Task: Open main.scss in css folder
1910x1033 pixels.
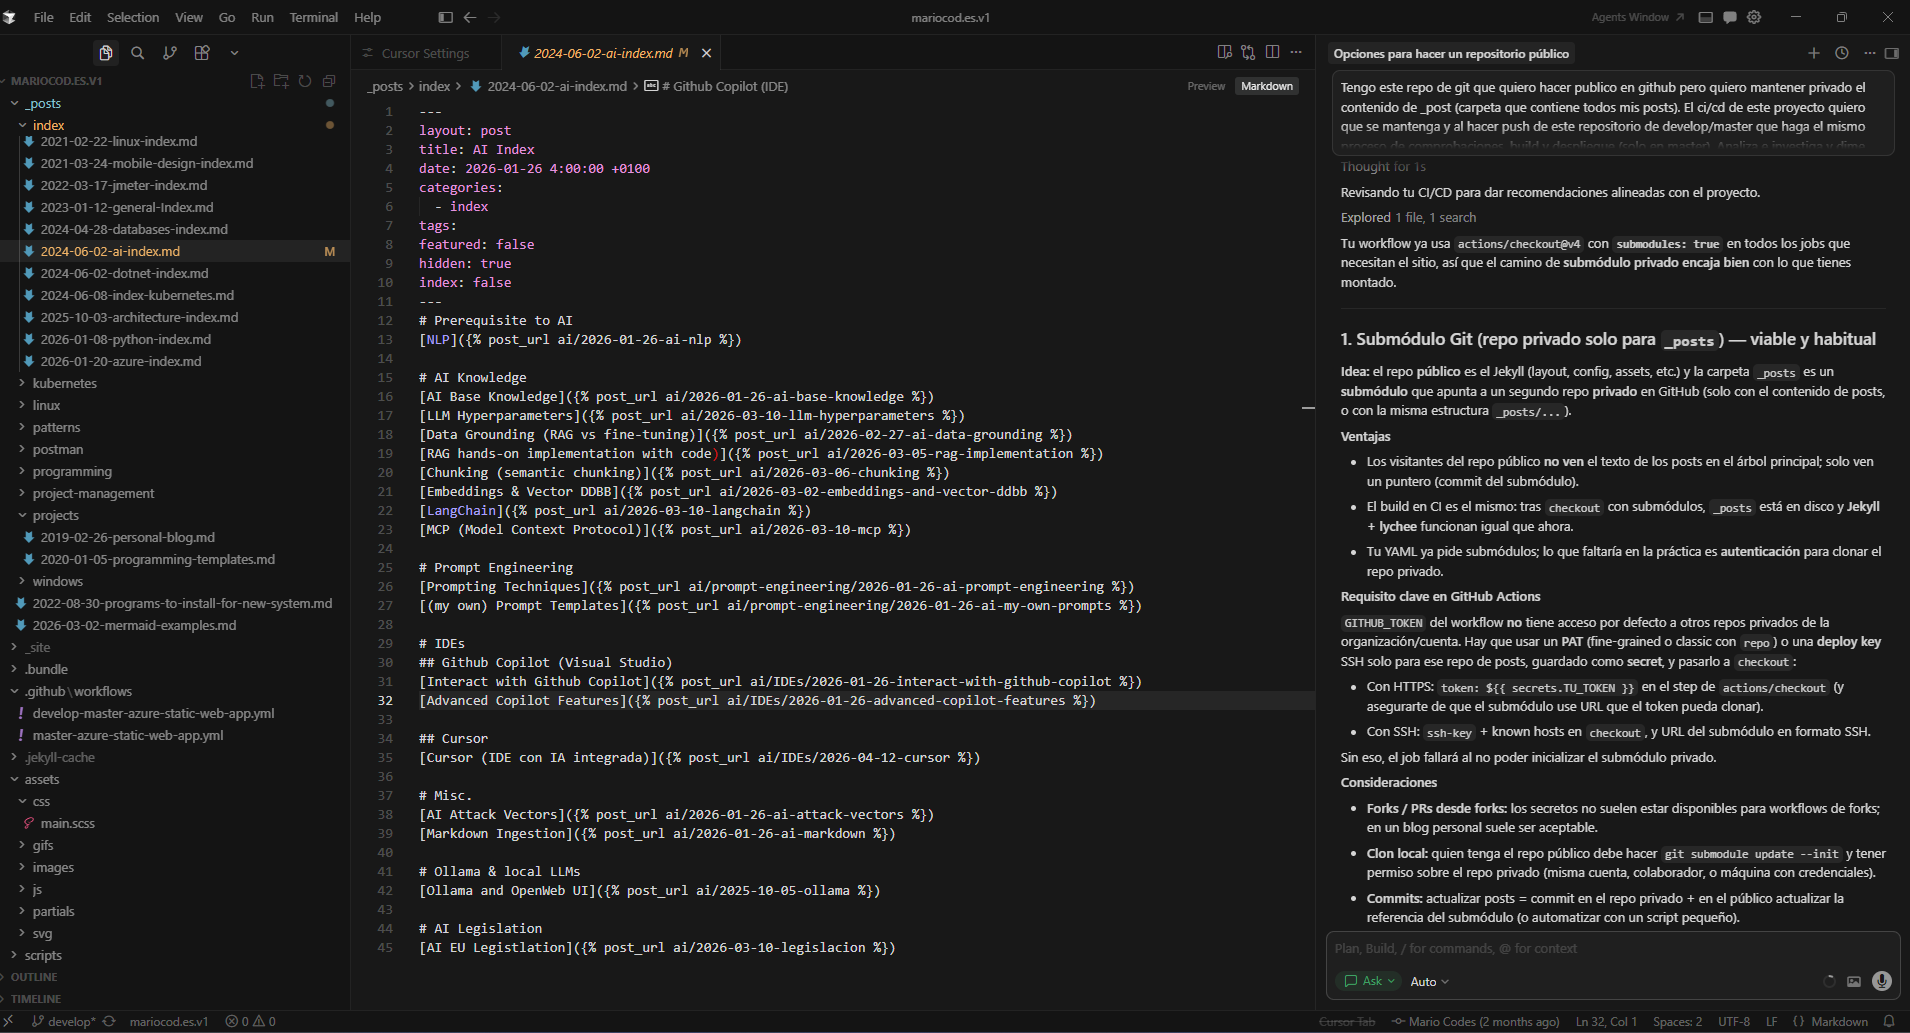Action: tap(174, 823)
